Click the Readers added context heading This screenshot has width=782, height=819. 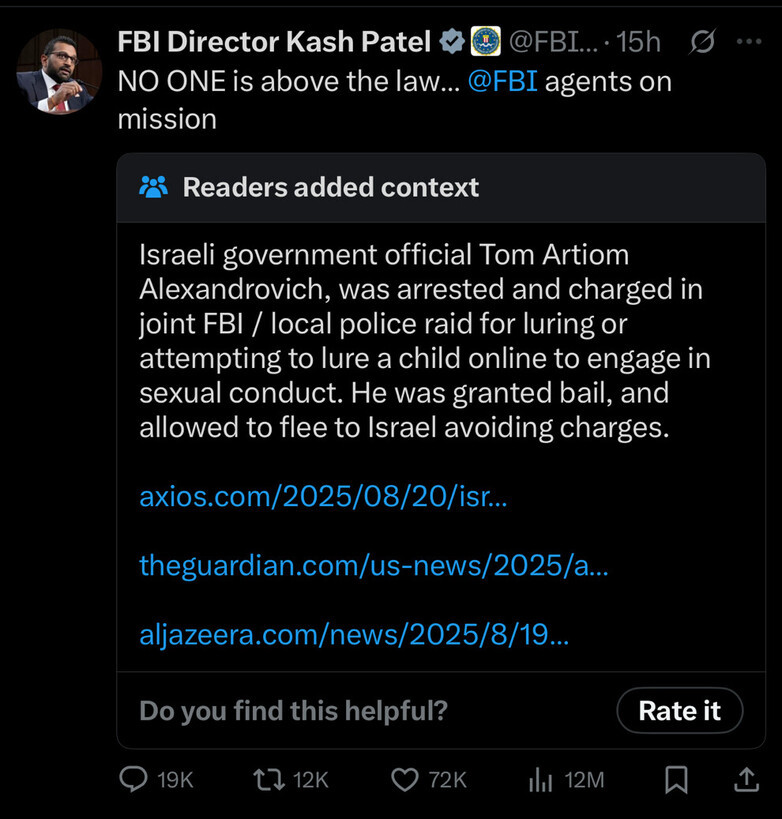tap(330, 187)
